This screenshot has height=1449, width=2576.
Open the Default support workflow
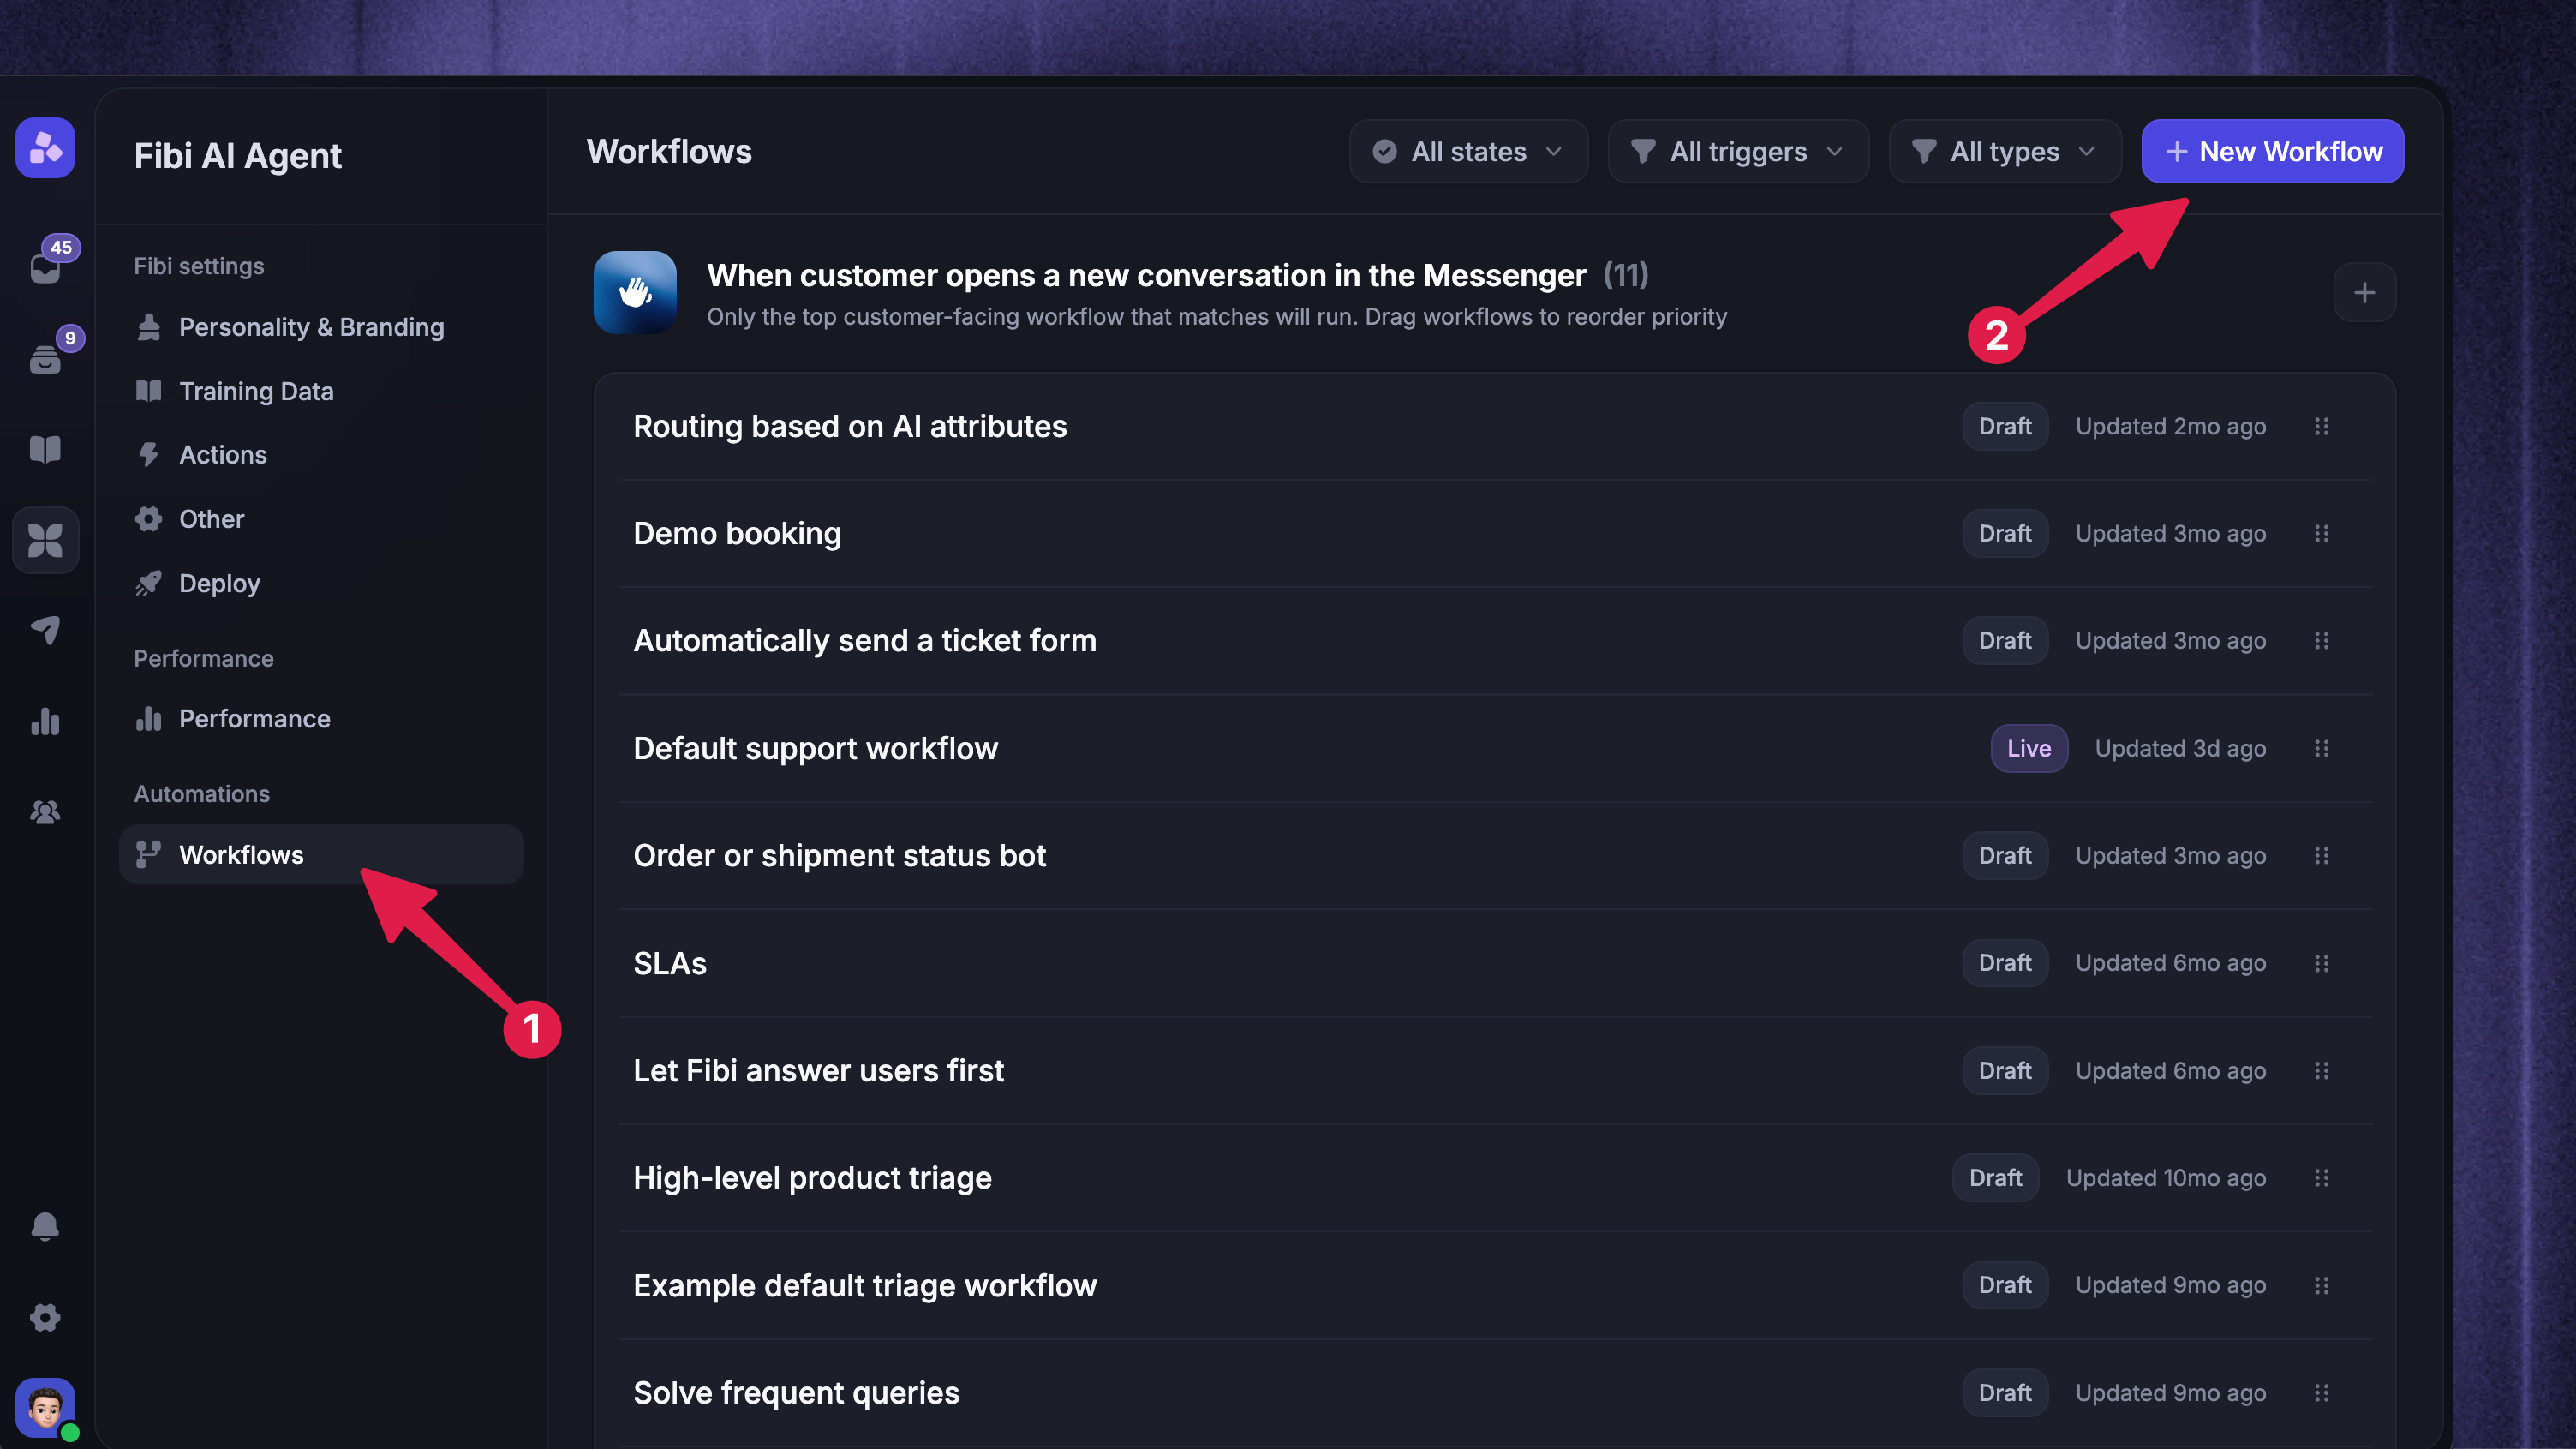pyautogui.click(x=1494, y=749)
